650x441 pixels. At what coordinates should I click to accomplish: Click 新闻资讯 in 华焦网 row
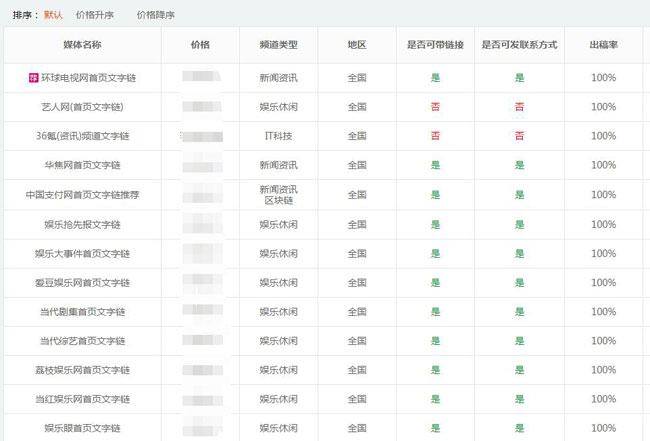click(x=279, y=165)
